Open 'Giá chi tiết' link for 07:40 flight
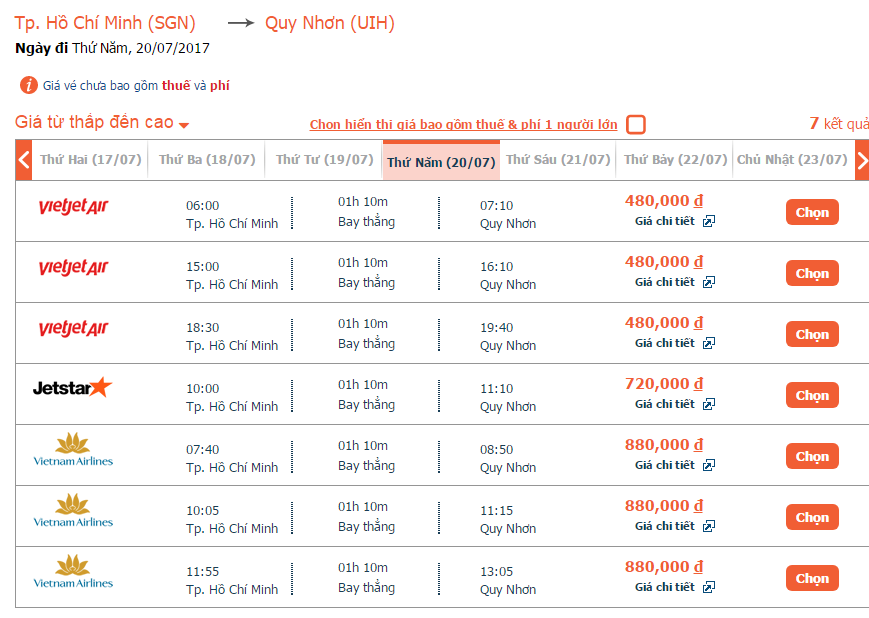 point(664,465)
